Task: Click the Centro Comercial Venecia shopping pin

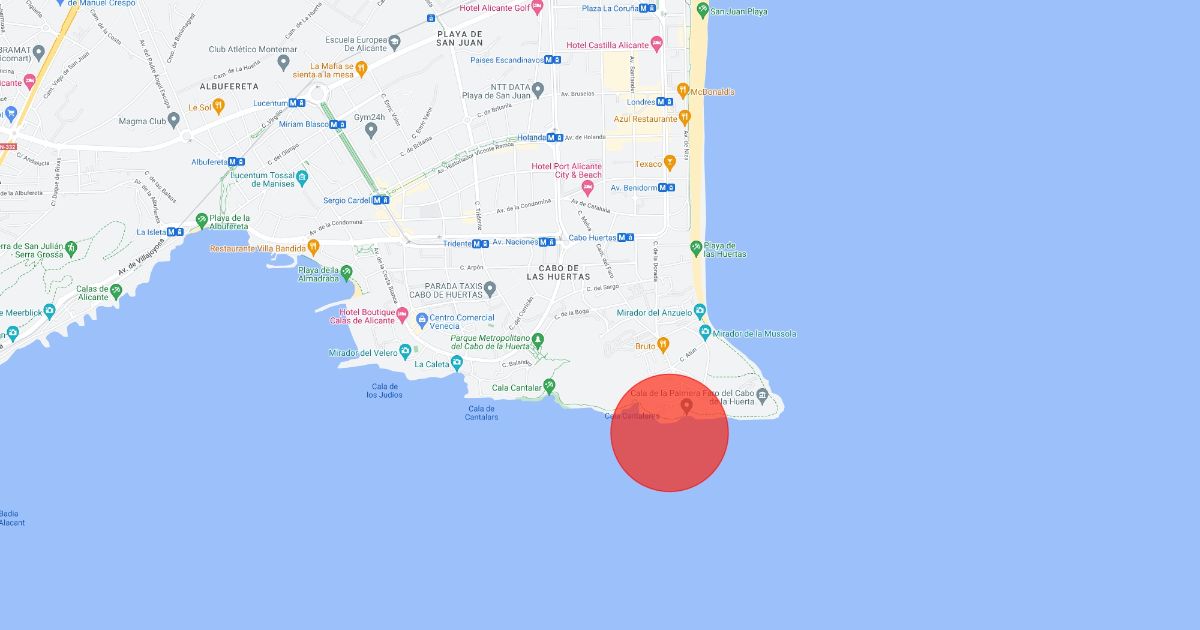Action: point(421,321)
